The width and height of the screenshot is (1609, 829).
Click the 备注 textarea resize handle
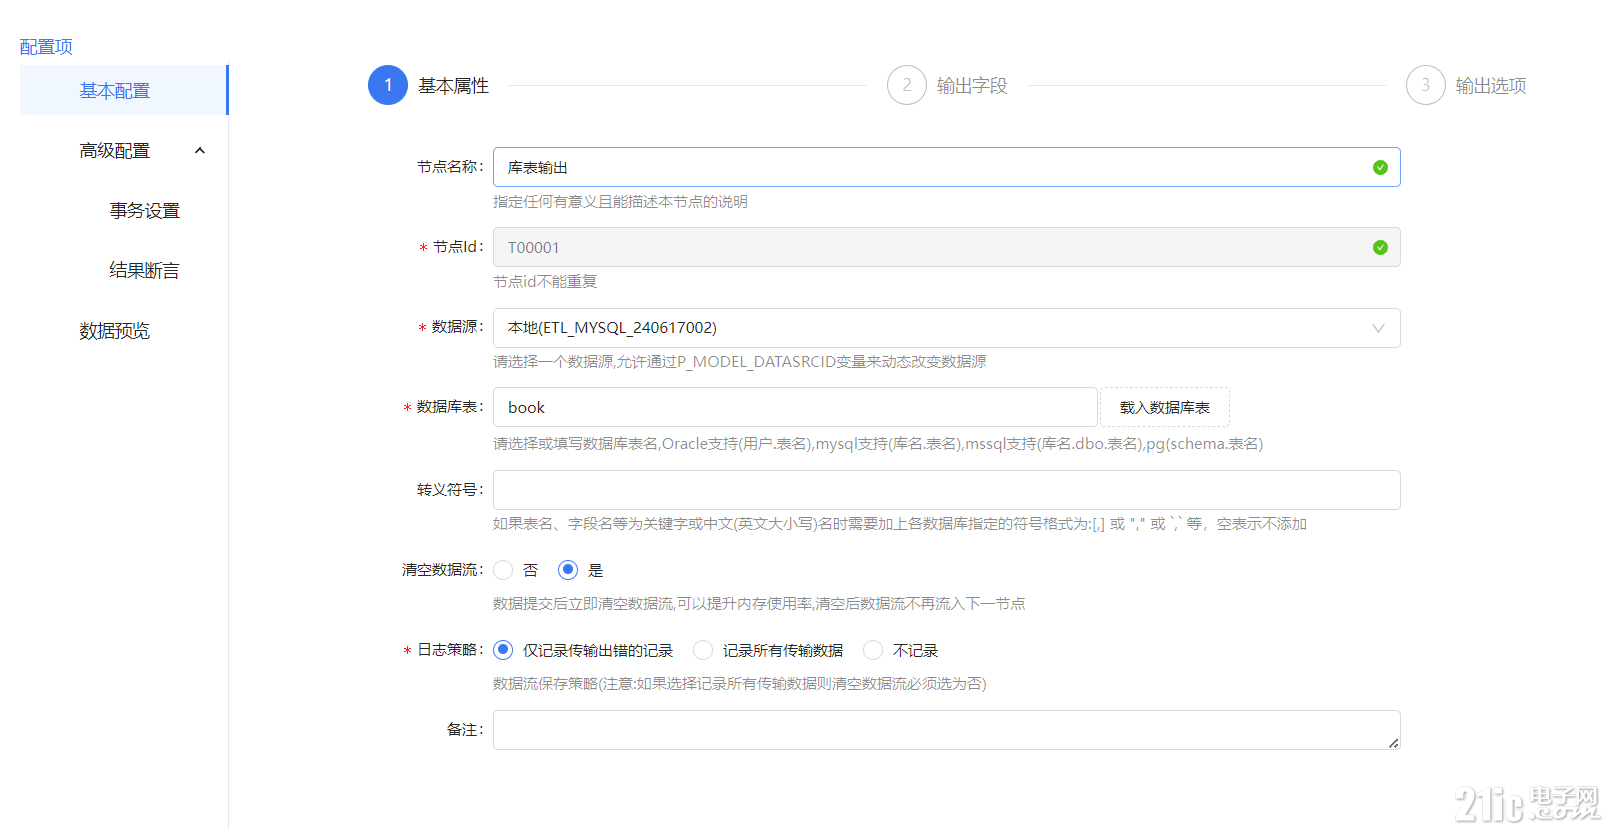[x=1393, y=743]
